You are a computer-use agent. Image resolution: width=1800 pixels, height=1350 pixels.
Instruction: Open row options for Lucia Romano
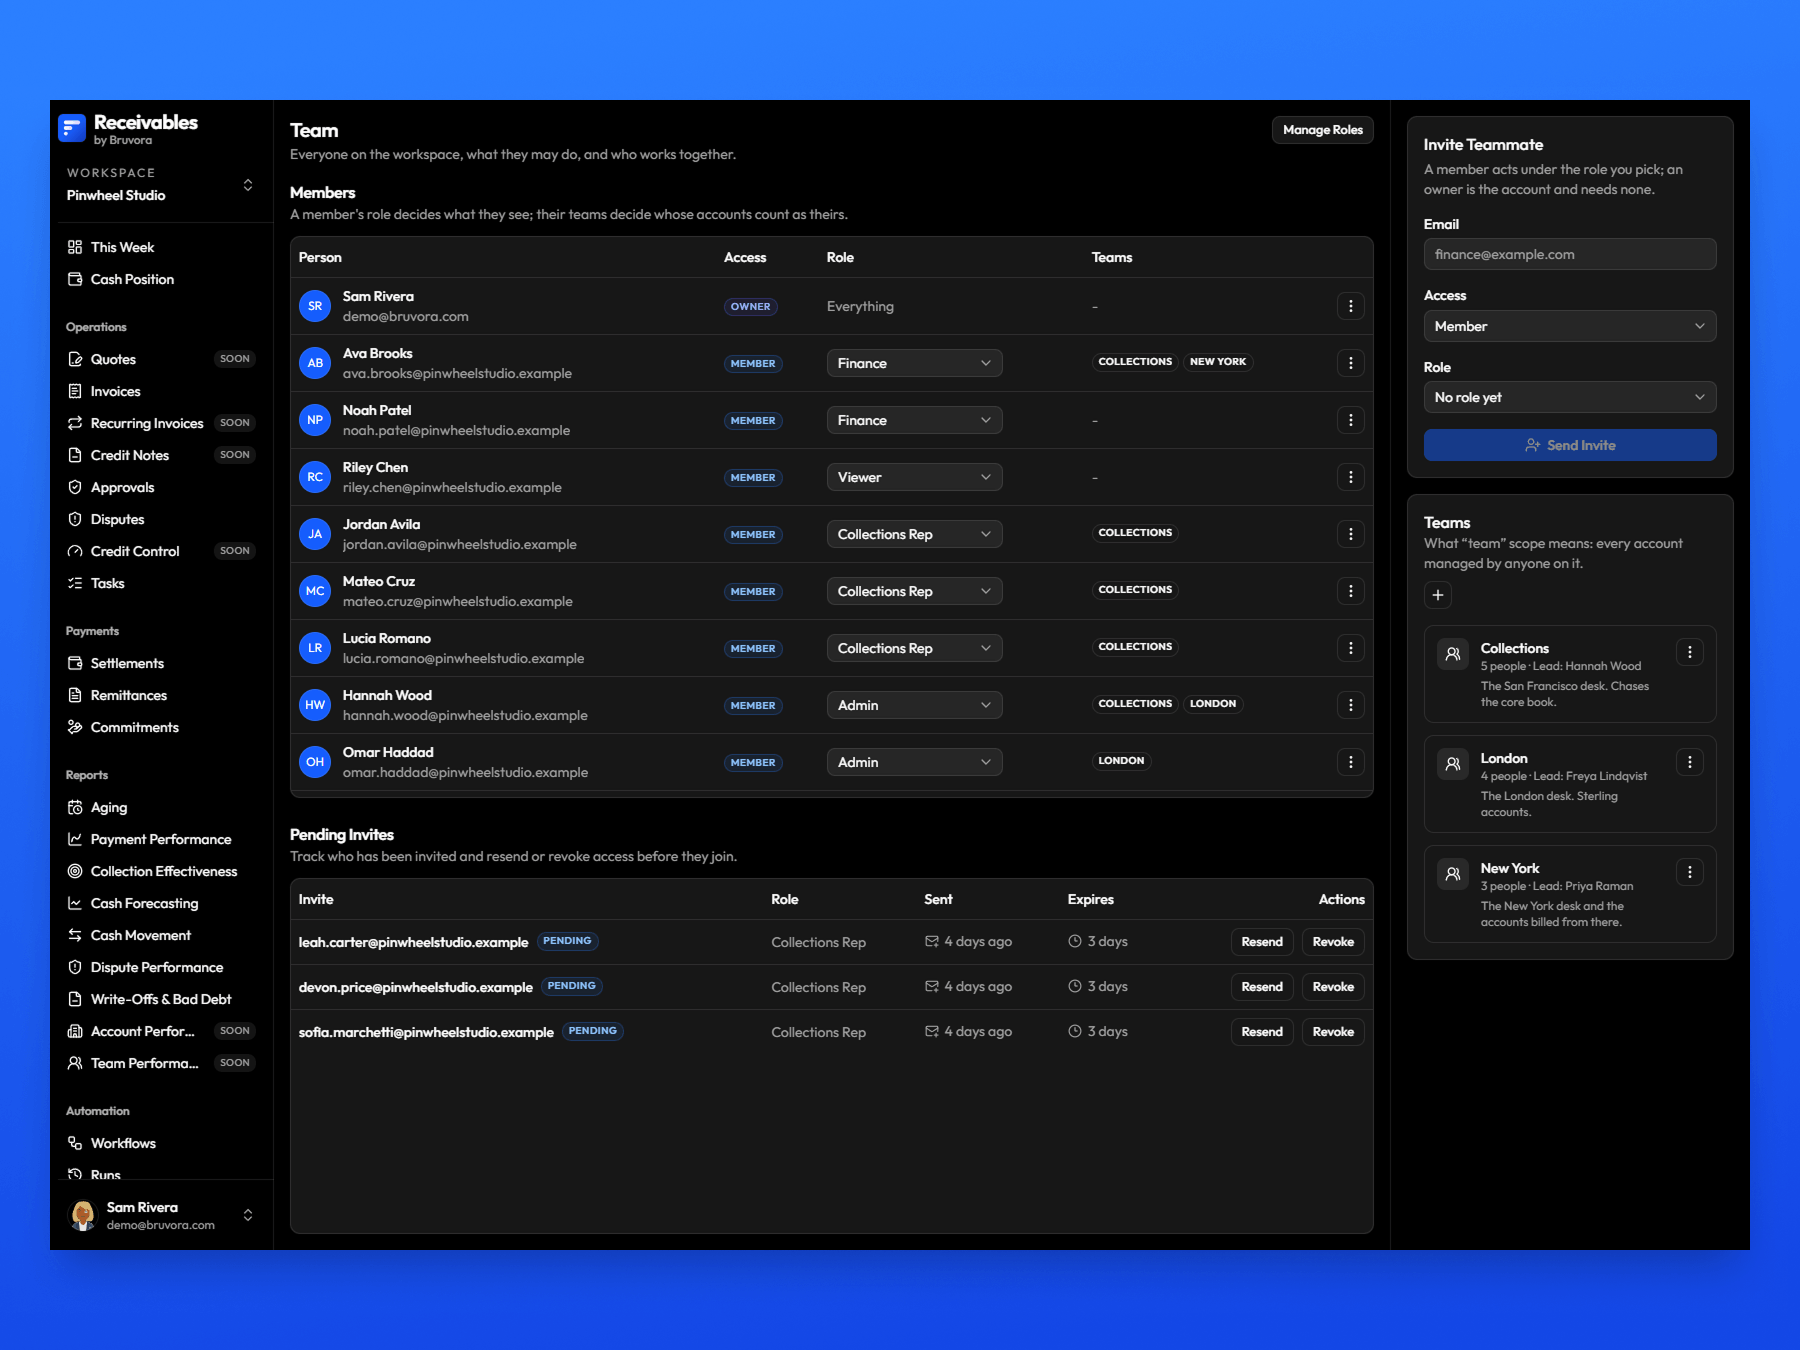tap(1350, 648)
